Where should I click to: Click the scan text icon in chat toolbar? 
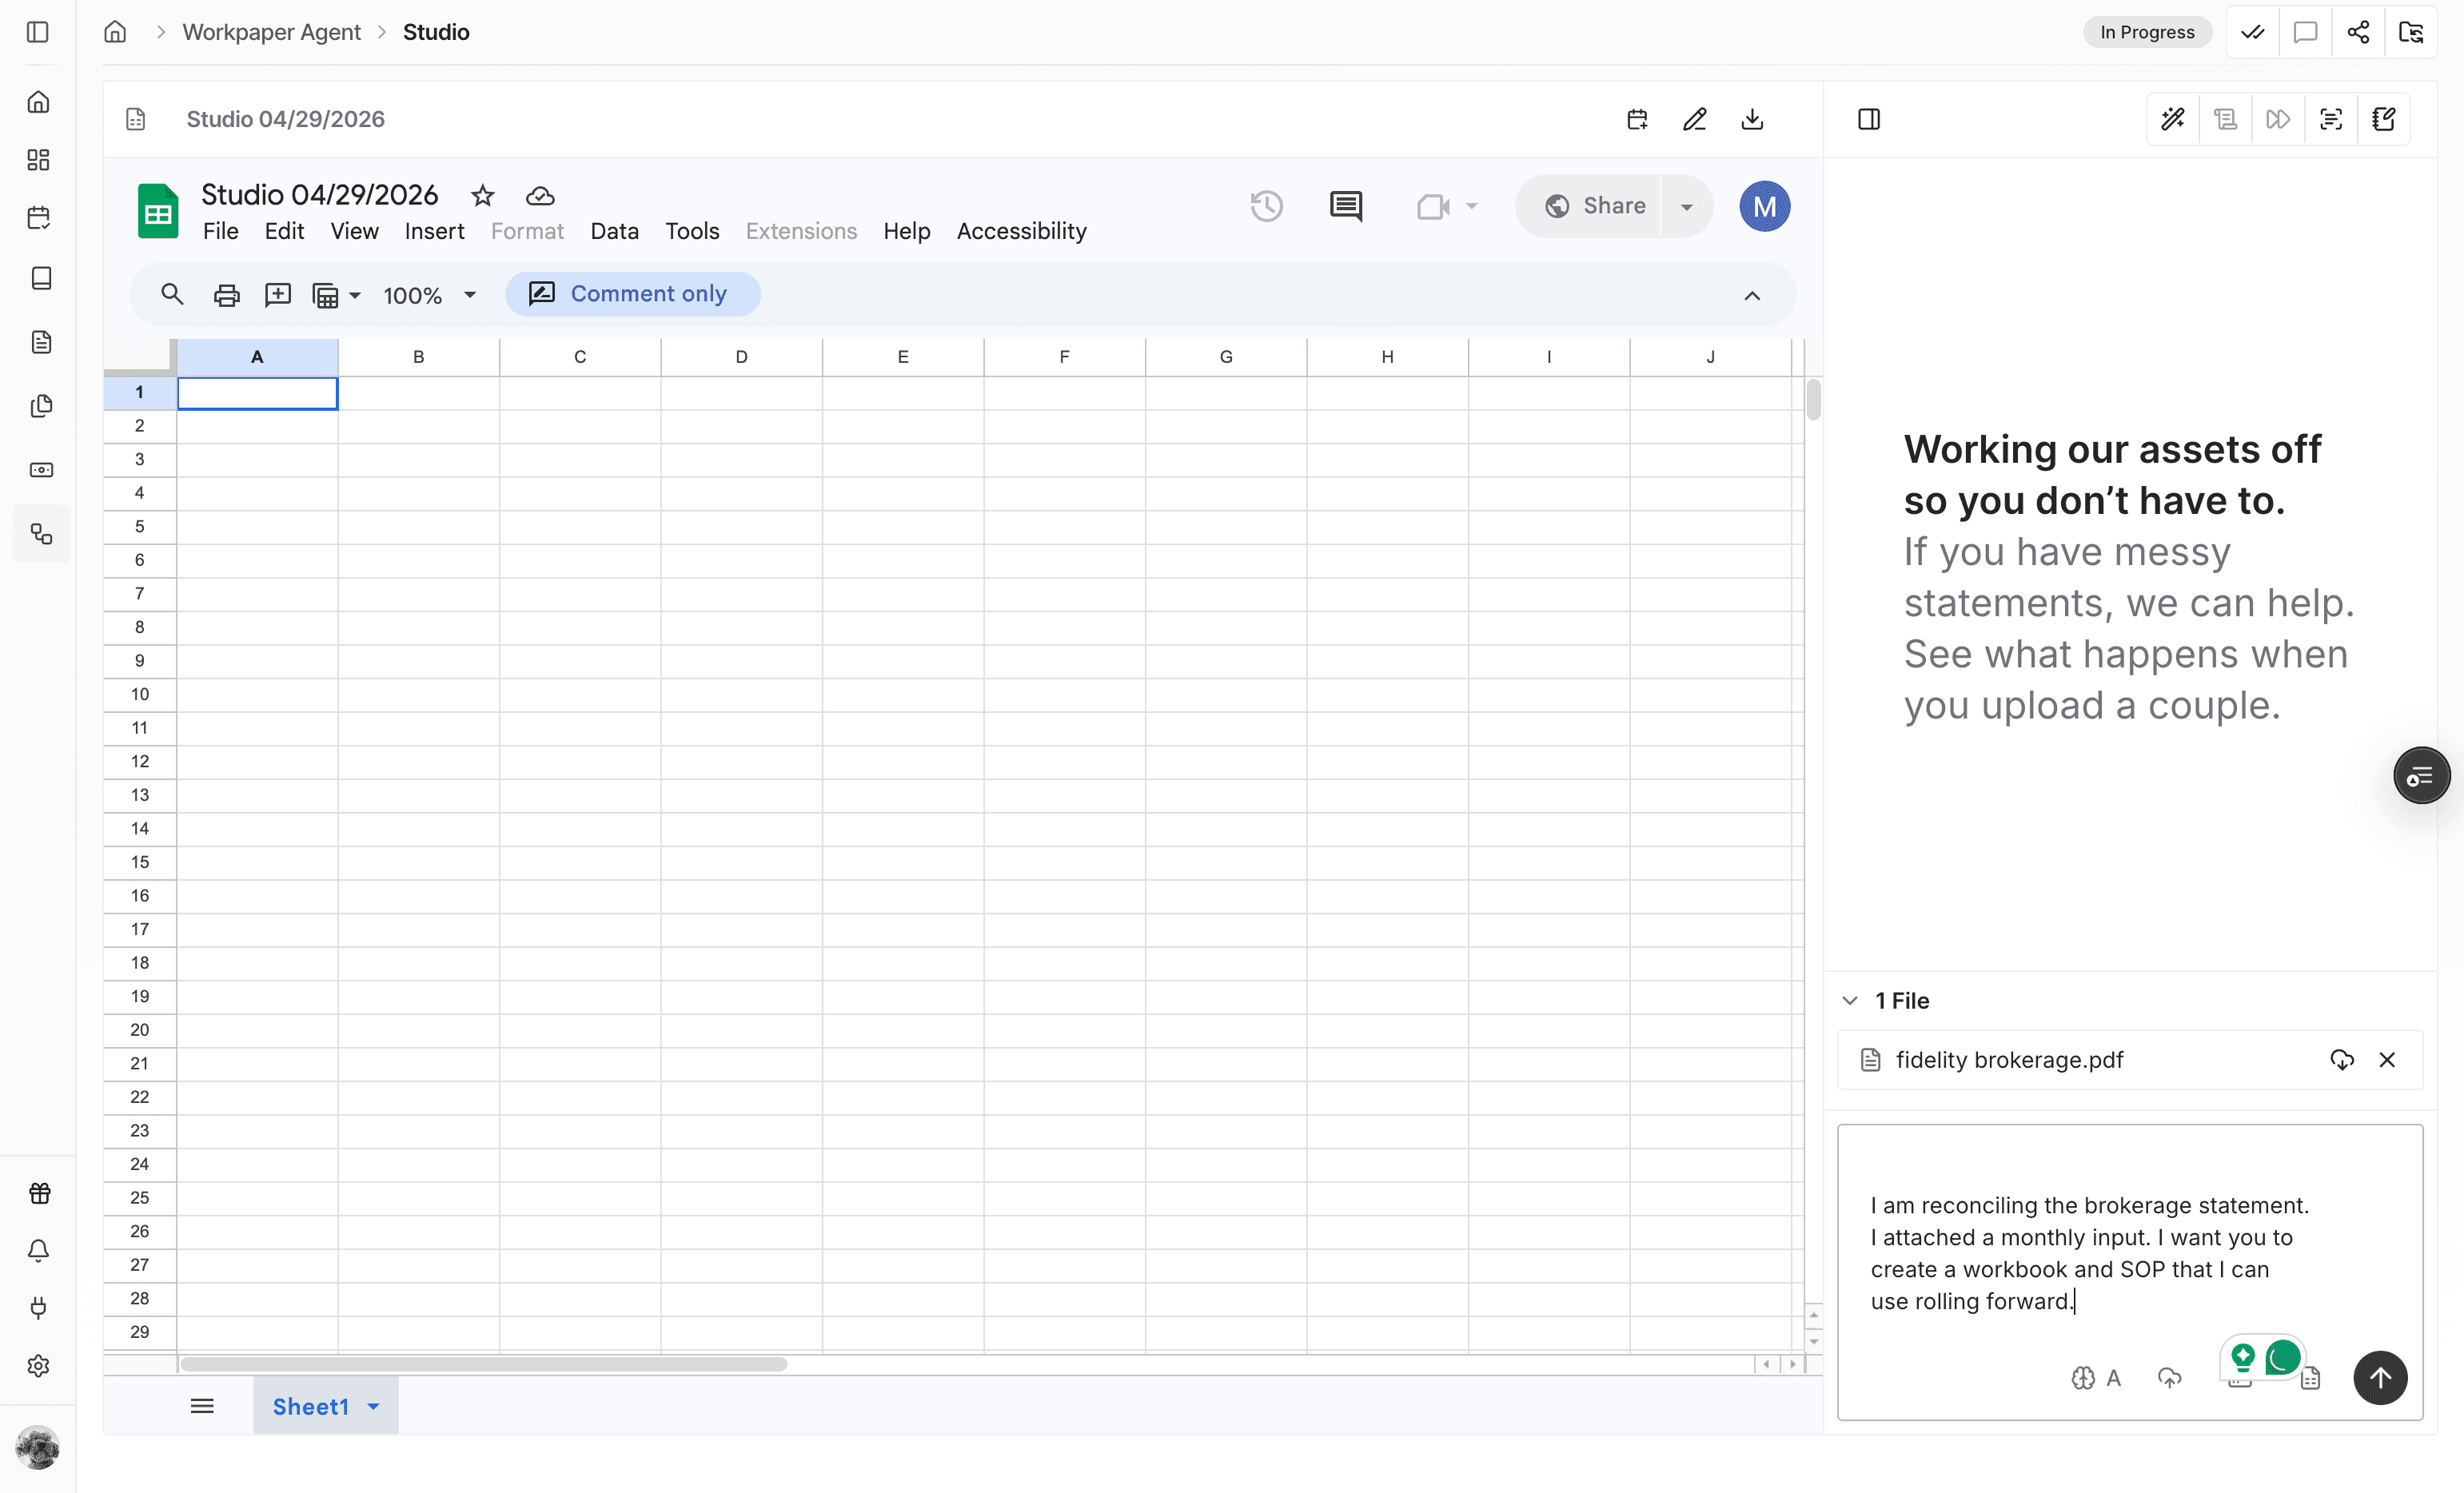point(2331,120)
